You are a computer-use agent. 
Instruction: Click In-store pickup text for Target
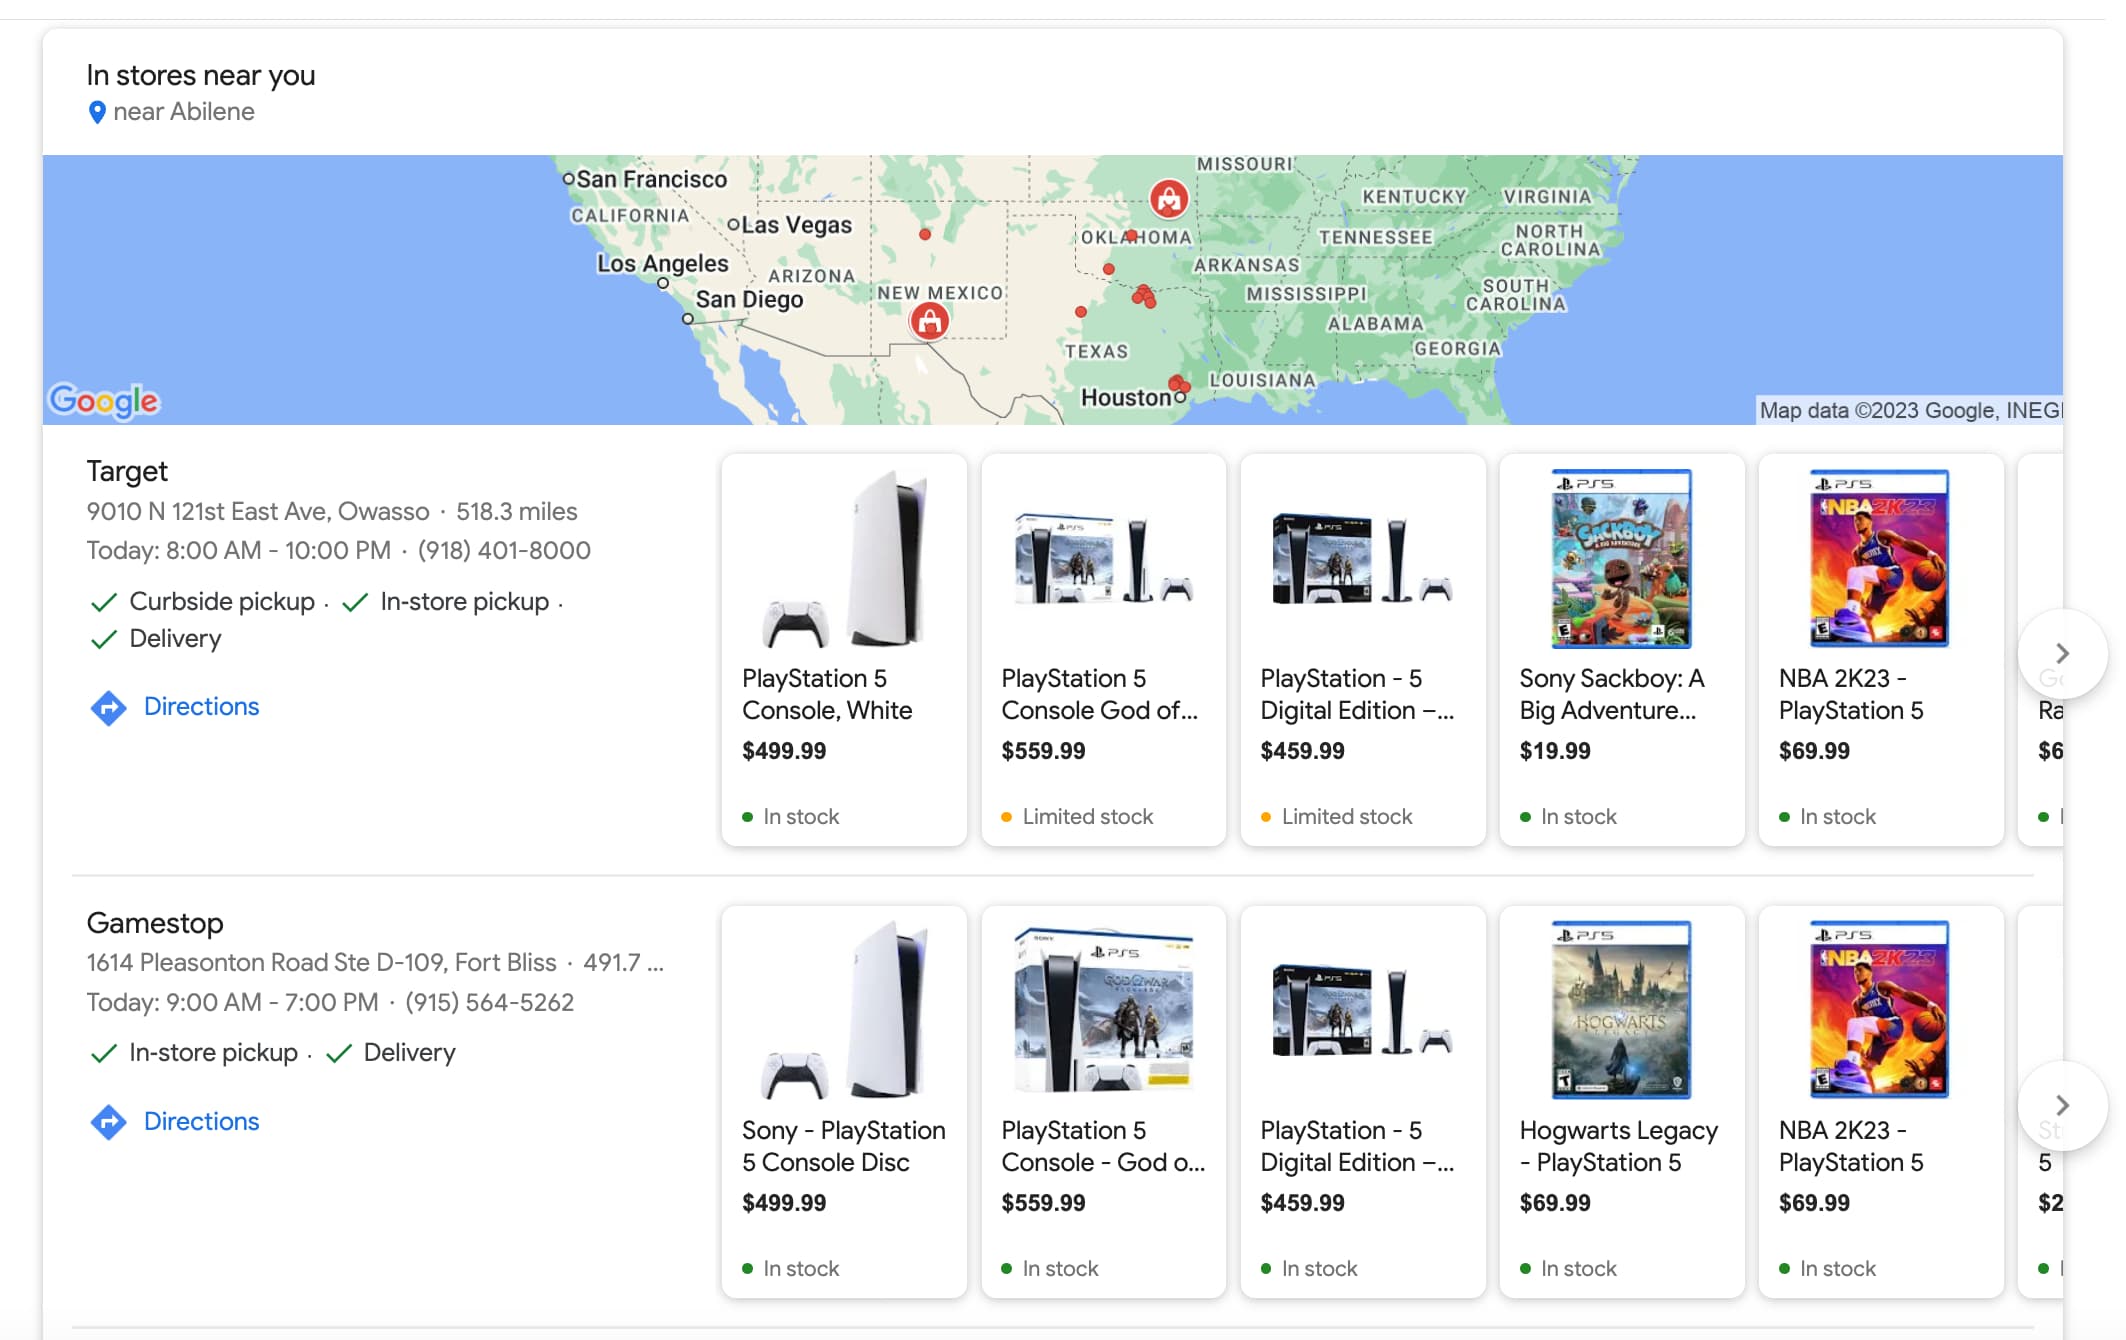tap(464, 602)
